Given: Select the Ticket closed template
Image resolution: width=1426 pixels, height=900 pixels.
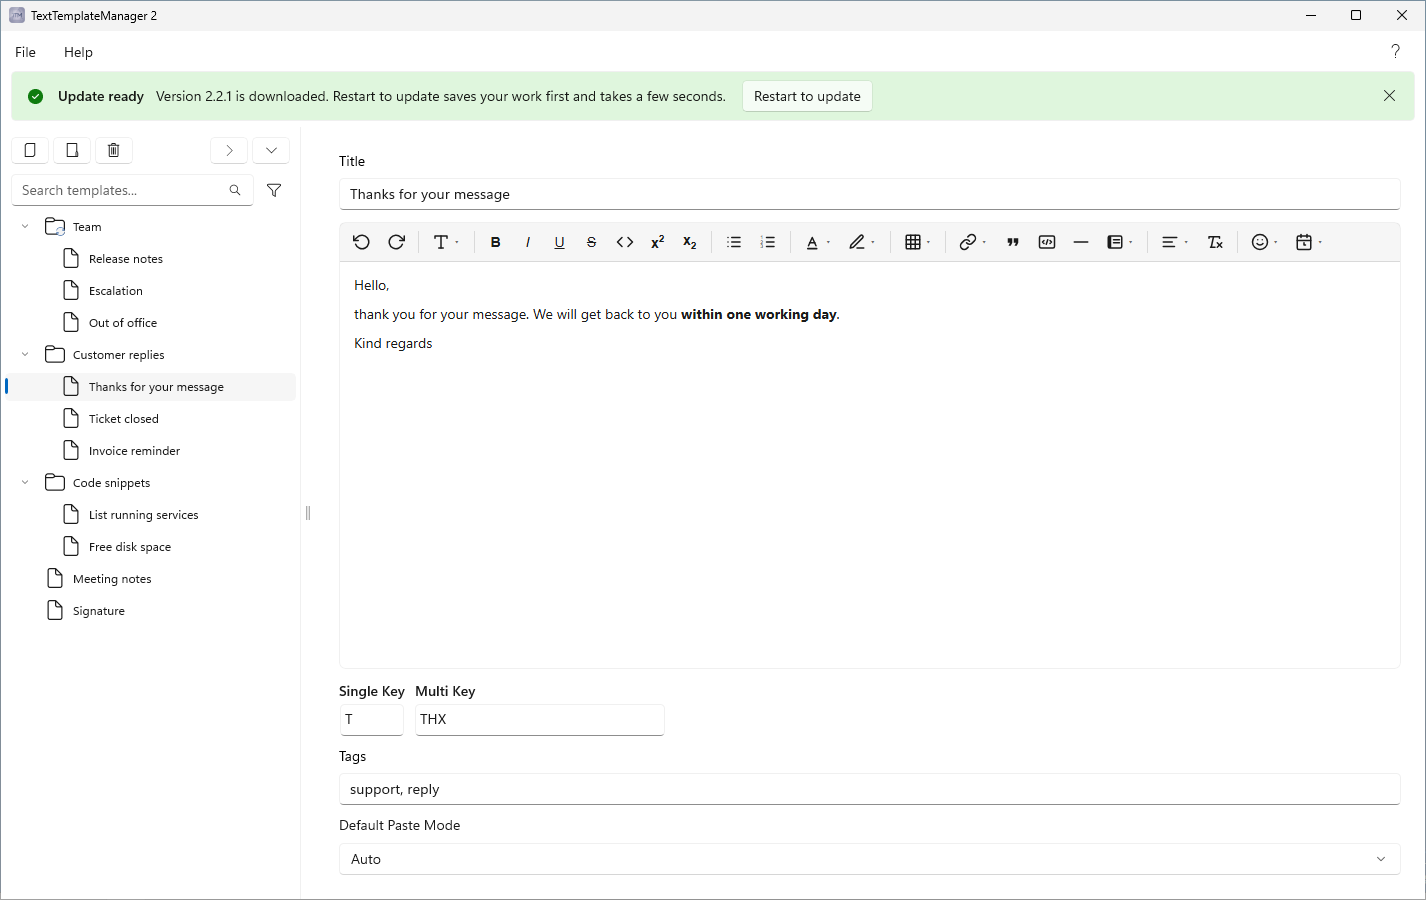Looking at the screenshot, I should point(151,419).
